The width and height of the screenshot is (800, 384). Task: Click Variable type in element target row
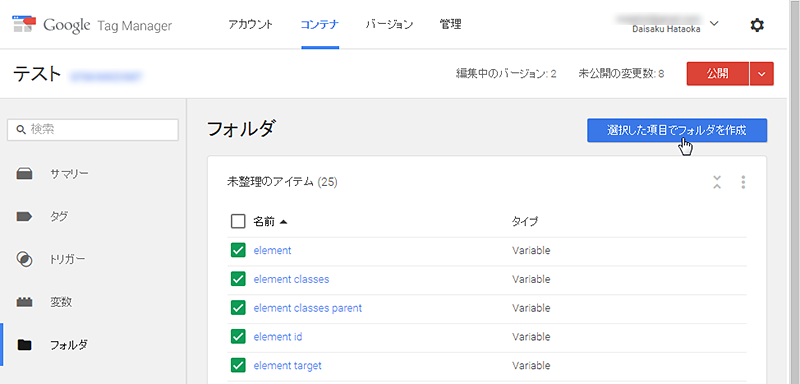click(x=532, y=366)
